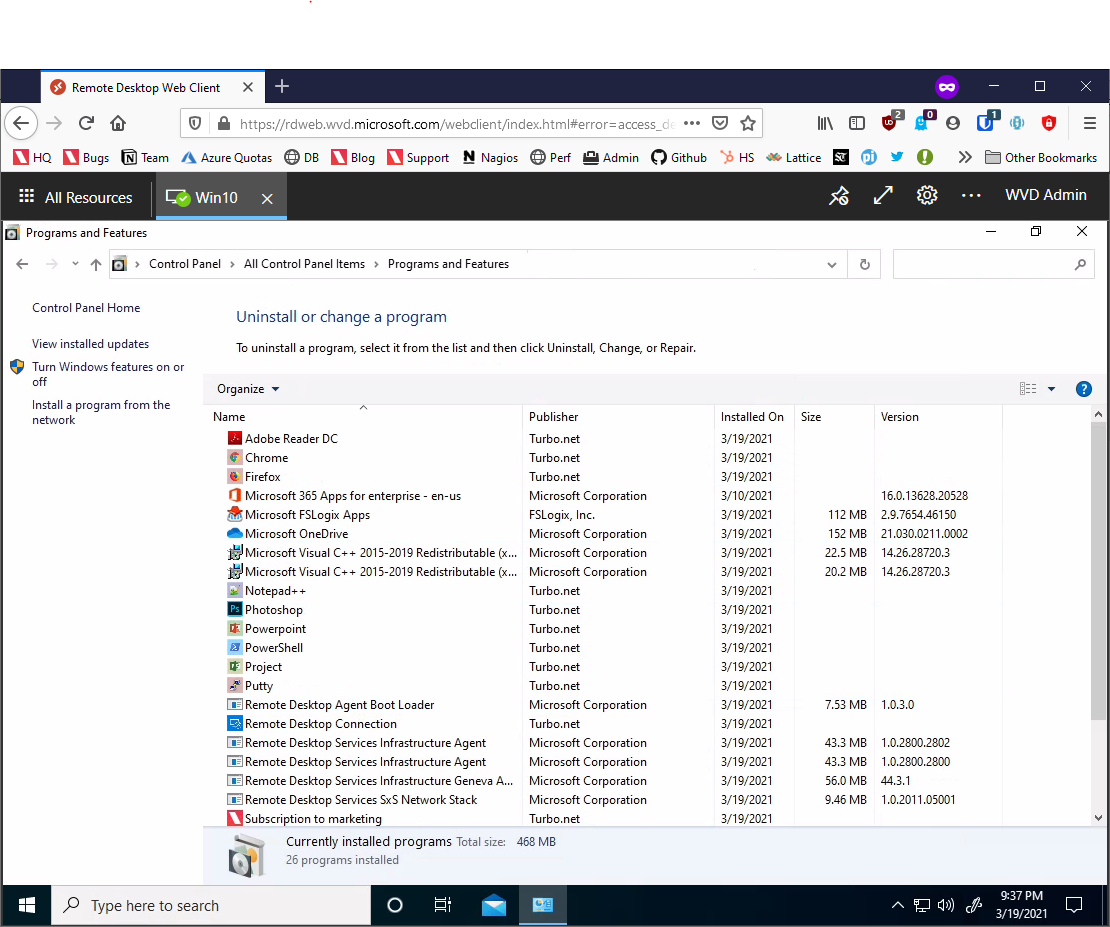Click the unpin icon in the web client bar
The image size is (1110, 927).
tap(839, 196)
